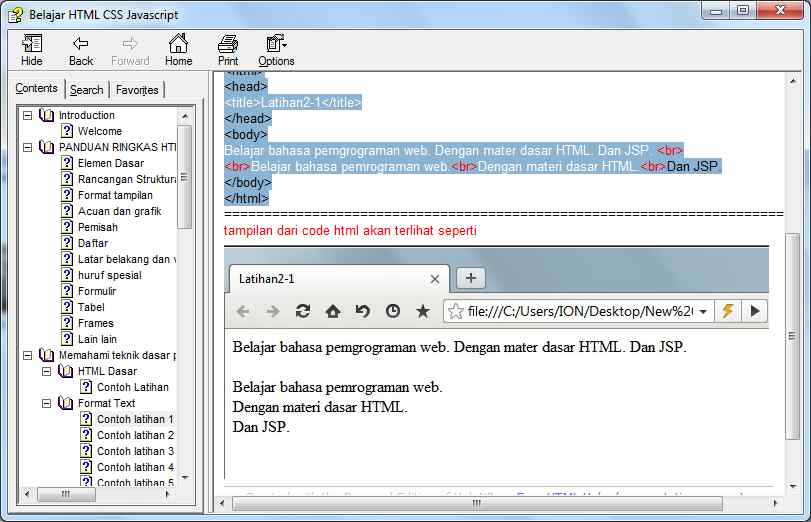Open the Rancangan Struktur topic
This screenshot has height=522, width=811.
(x=127, y=180)
